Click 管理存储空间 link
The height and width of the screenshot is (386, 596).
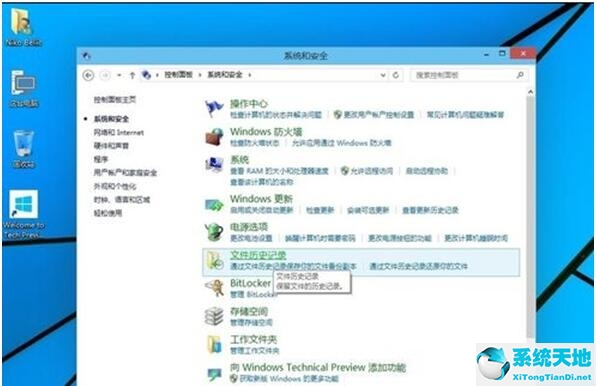click(x=251, y=323)
